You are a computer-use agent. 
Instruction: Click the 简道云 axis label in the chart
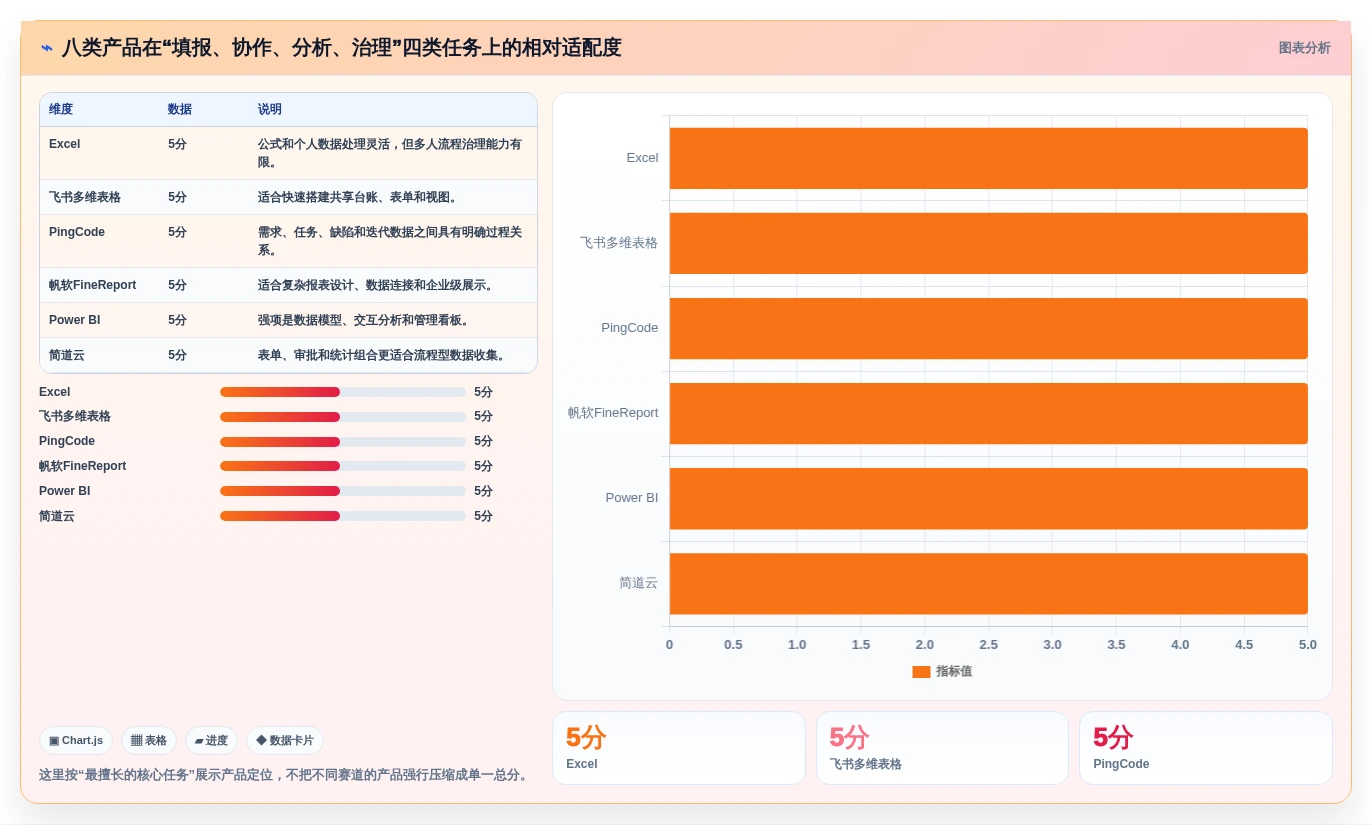[x=638, y=583]
